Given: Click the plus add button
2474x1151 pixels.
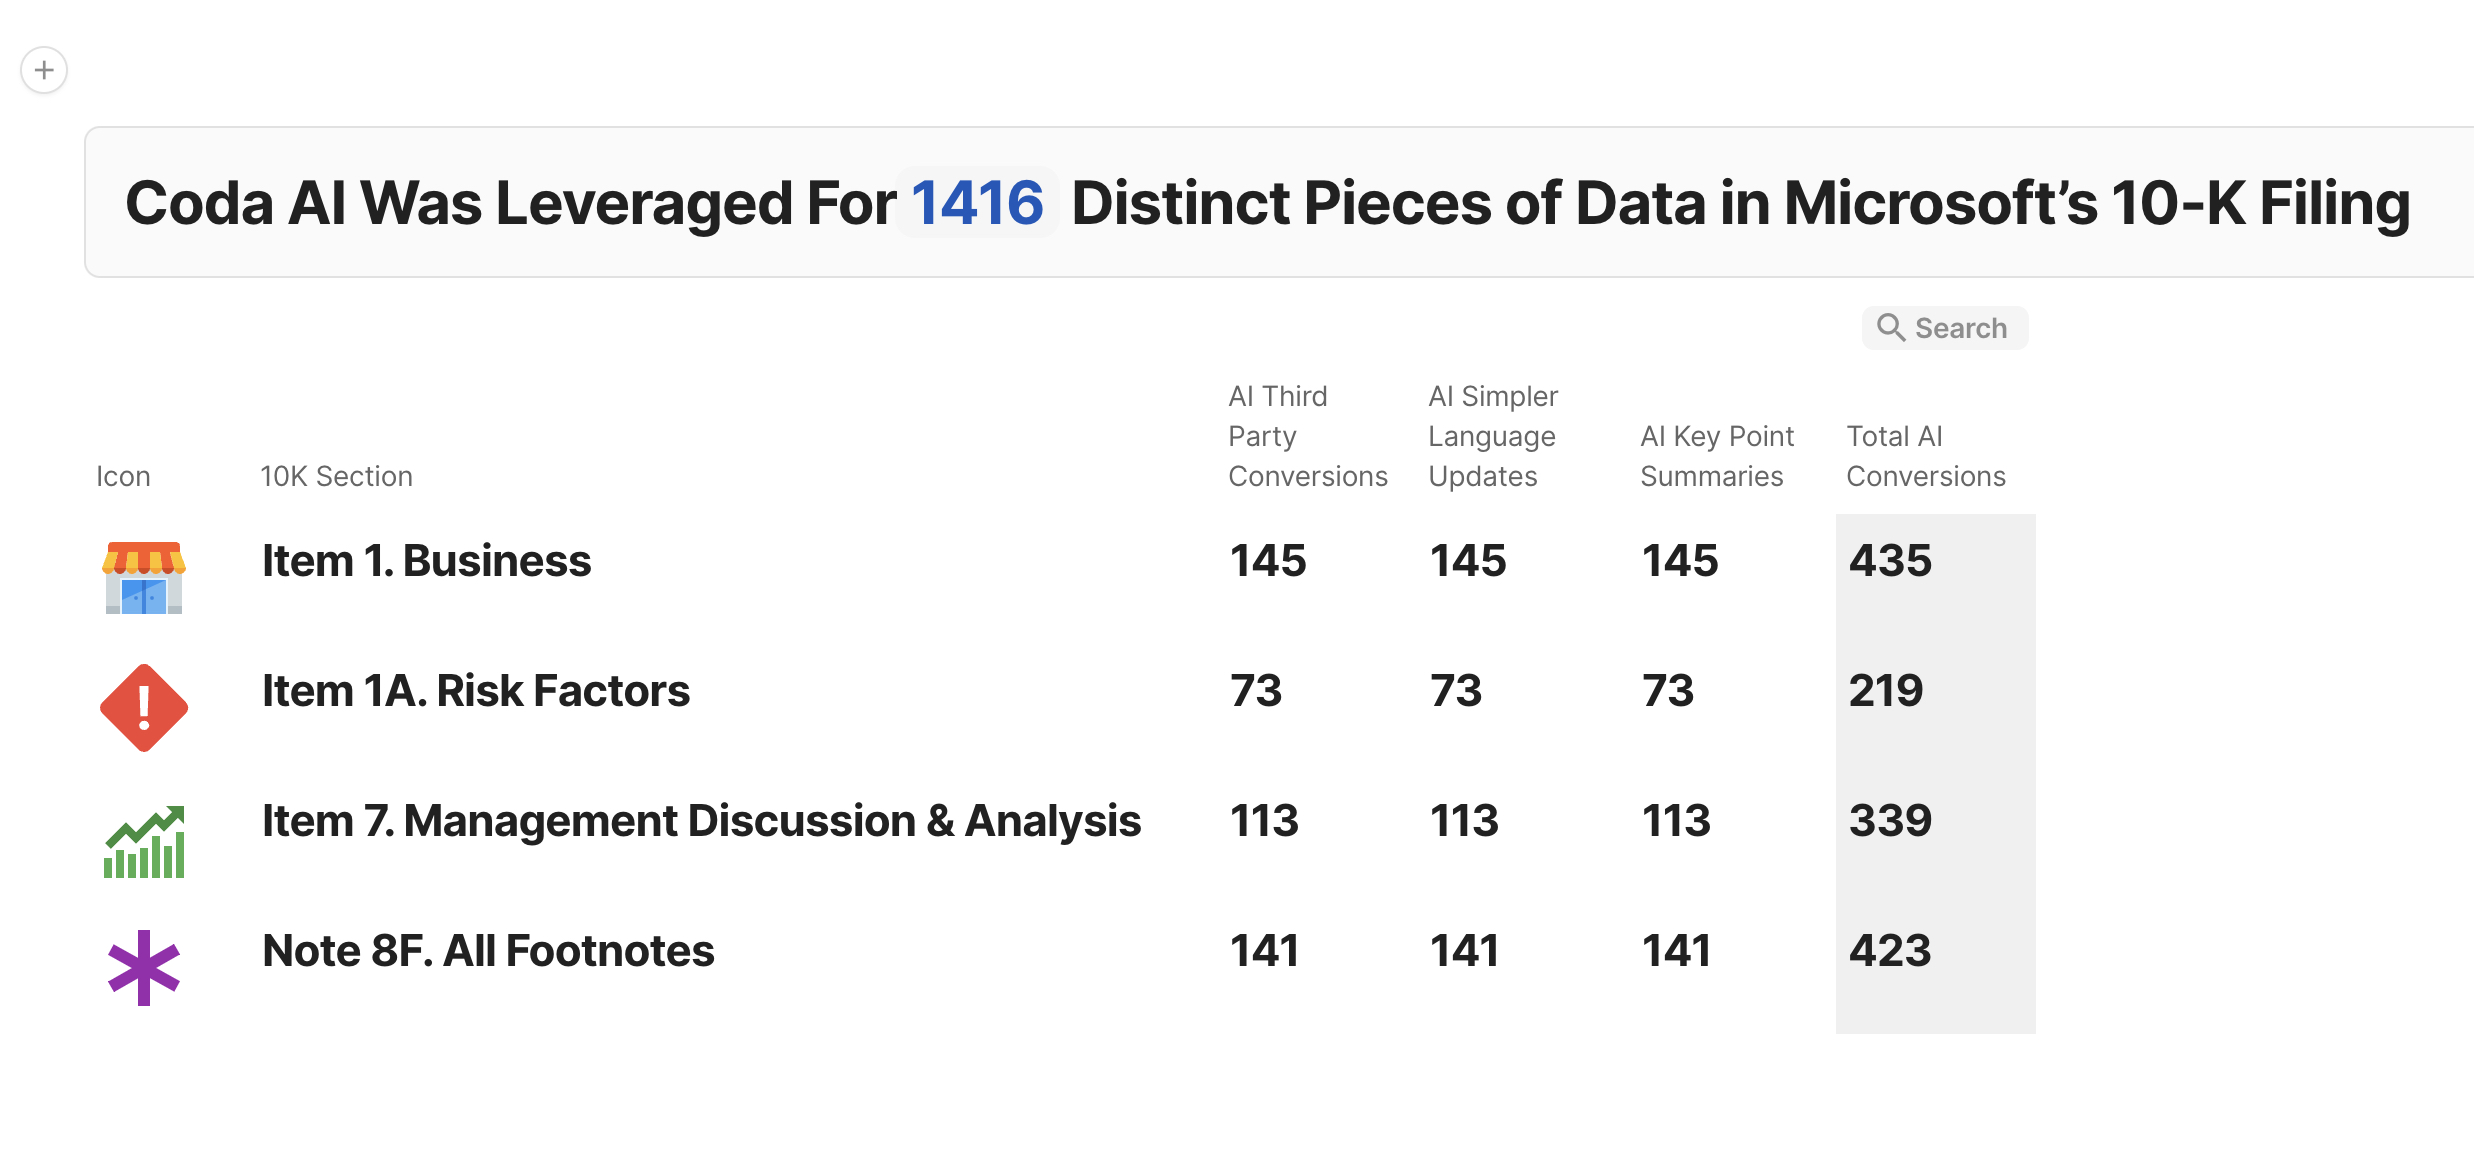Looking at the screenshot, I should [x=44, y=70].
